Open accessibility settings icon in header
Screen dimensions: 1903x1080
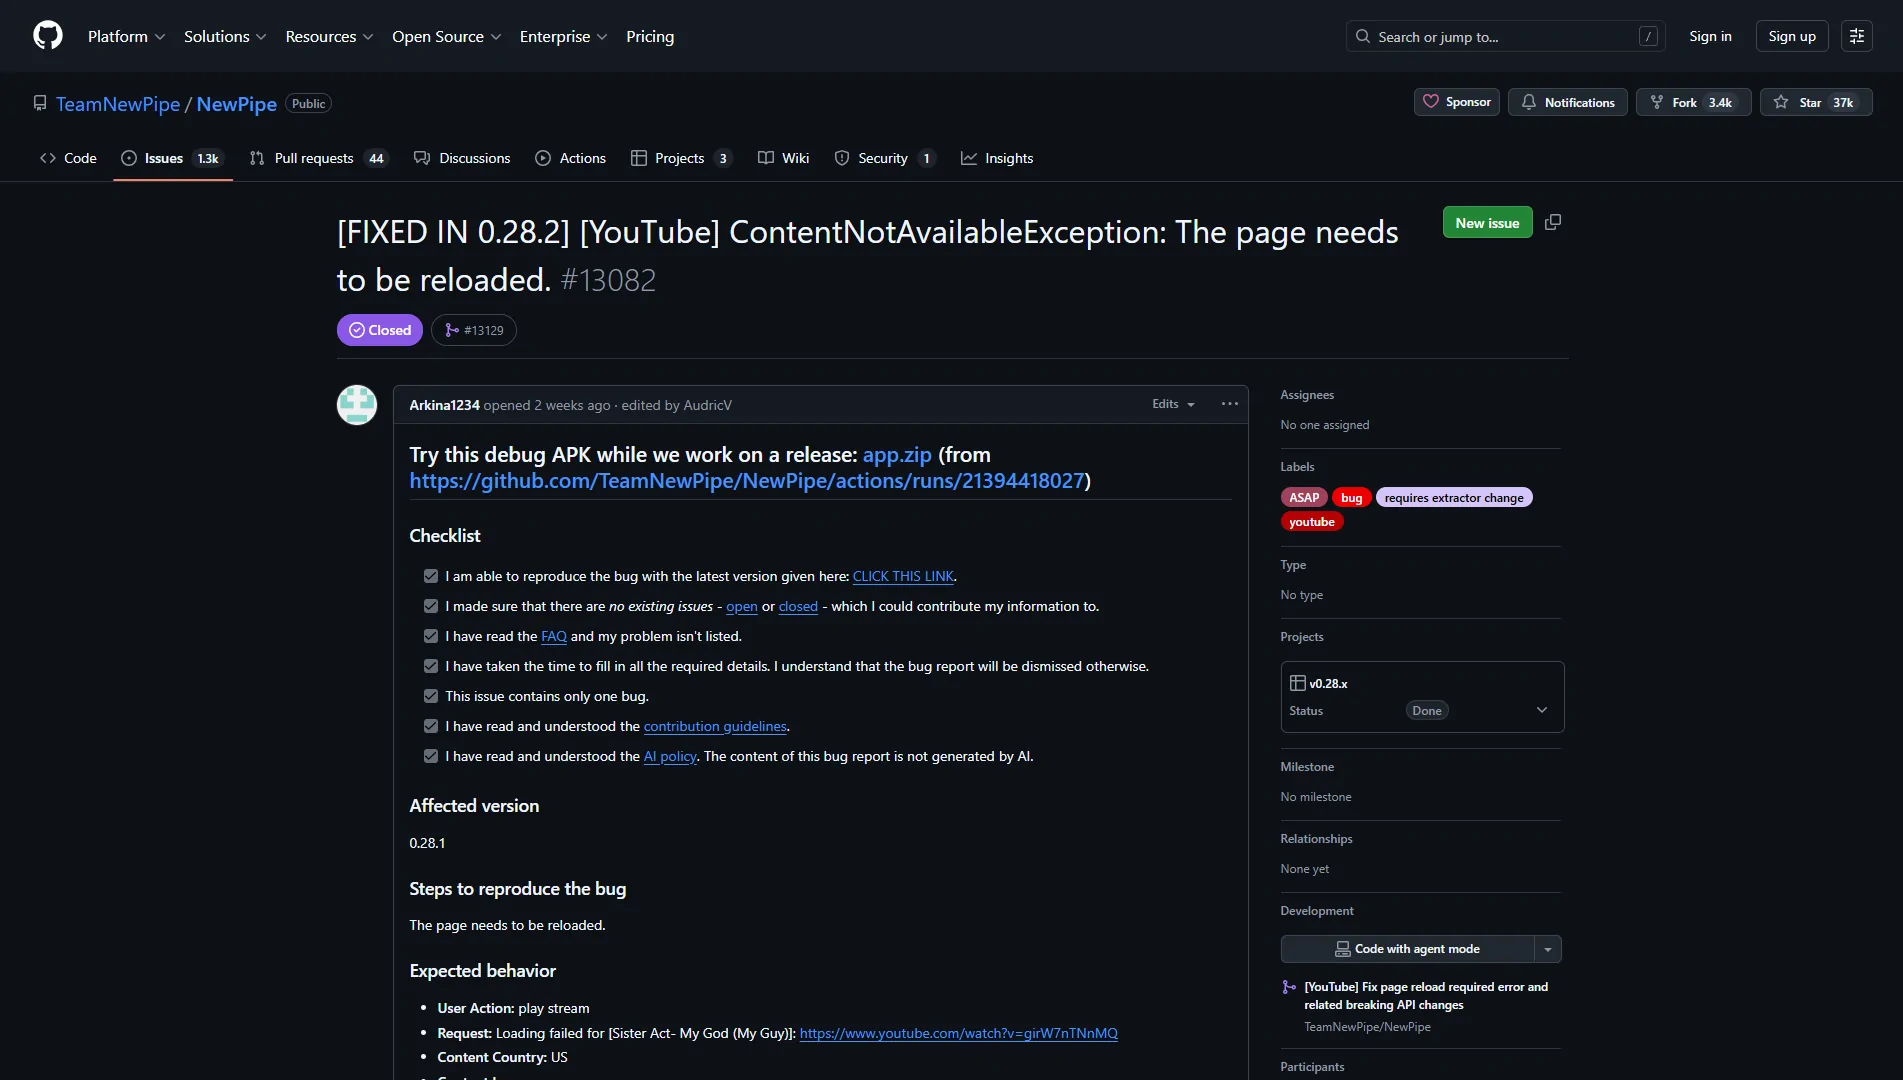1856,36
